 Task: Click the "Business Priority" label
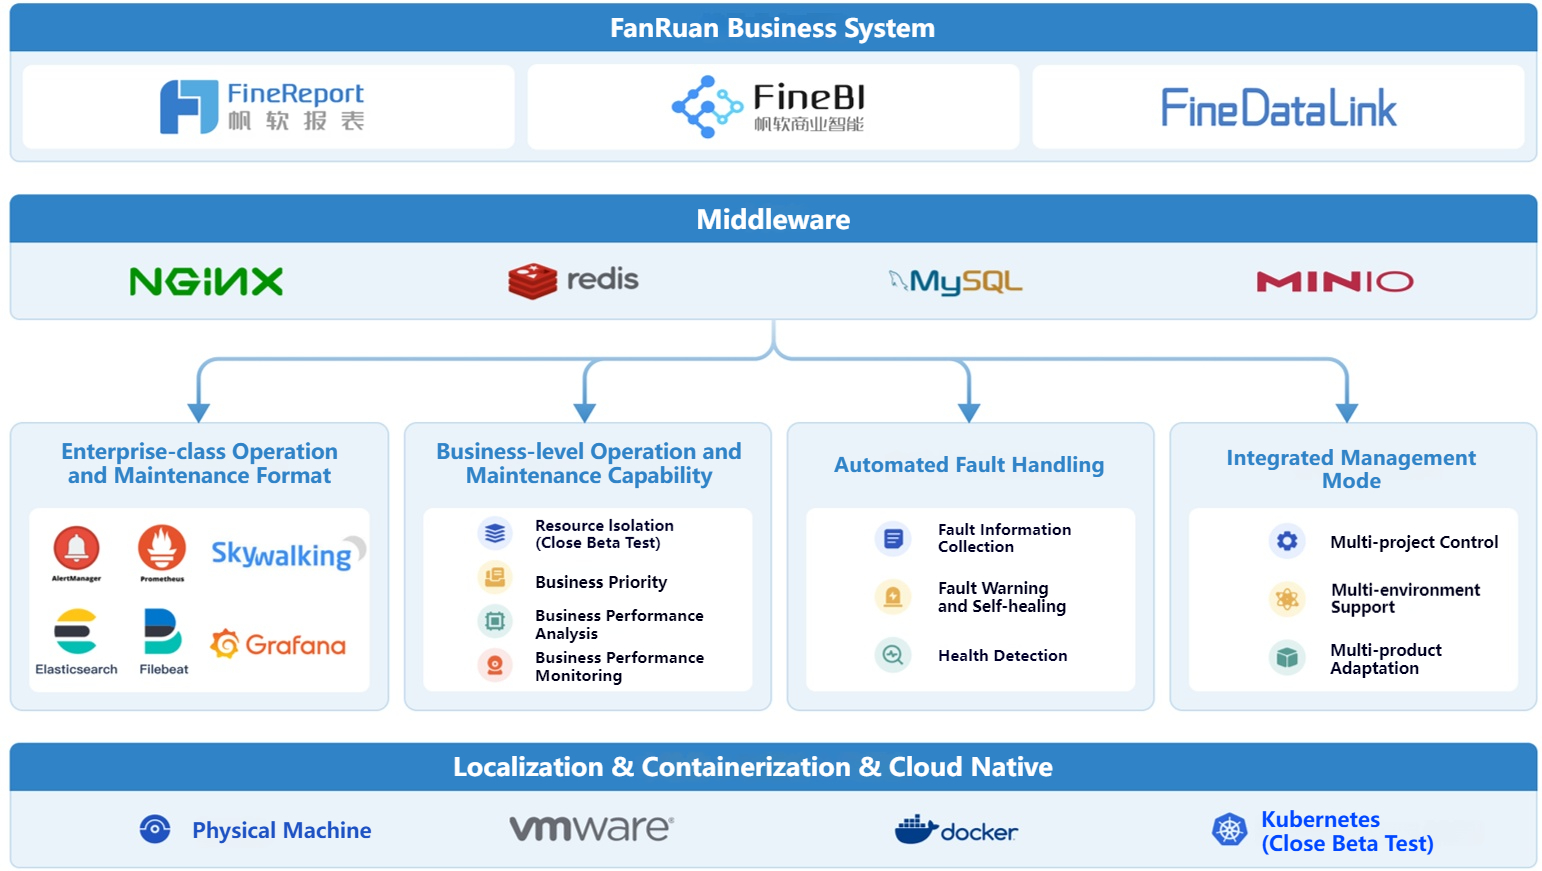click(x=601, y=582)
